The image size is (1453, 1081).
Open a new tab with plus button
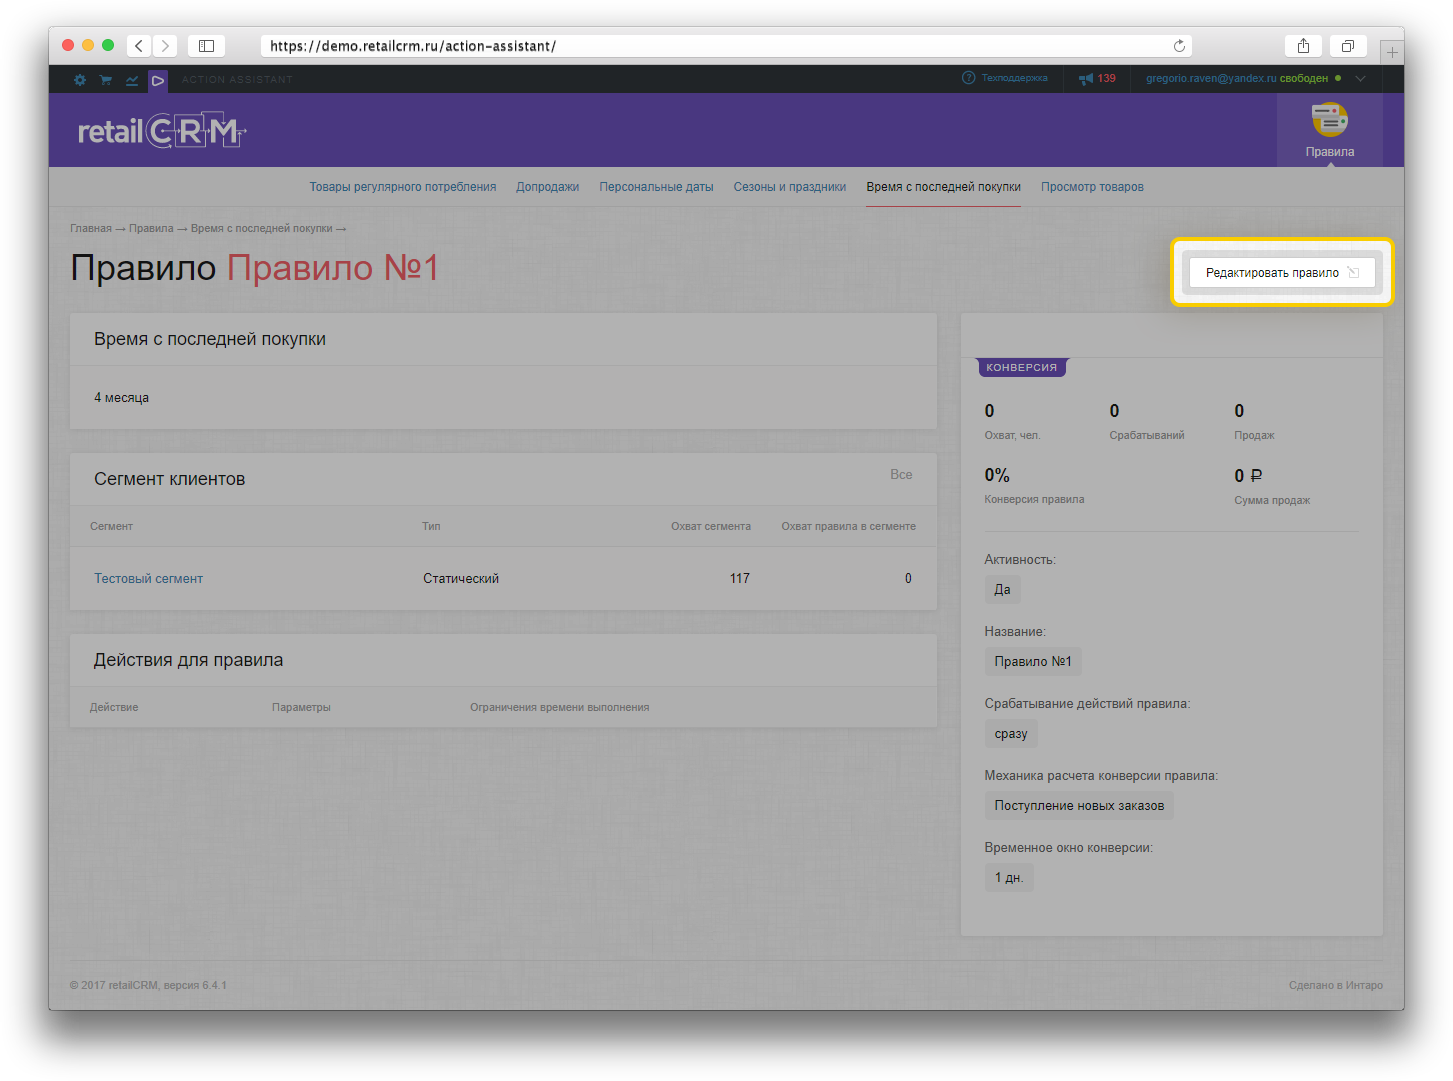coord(1392,52)
